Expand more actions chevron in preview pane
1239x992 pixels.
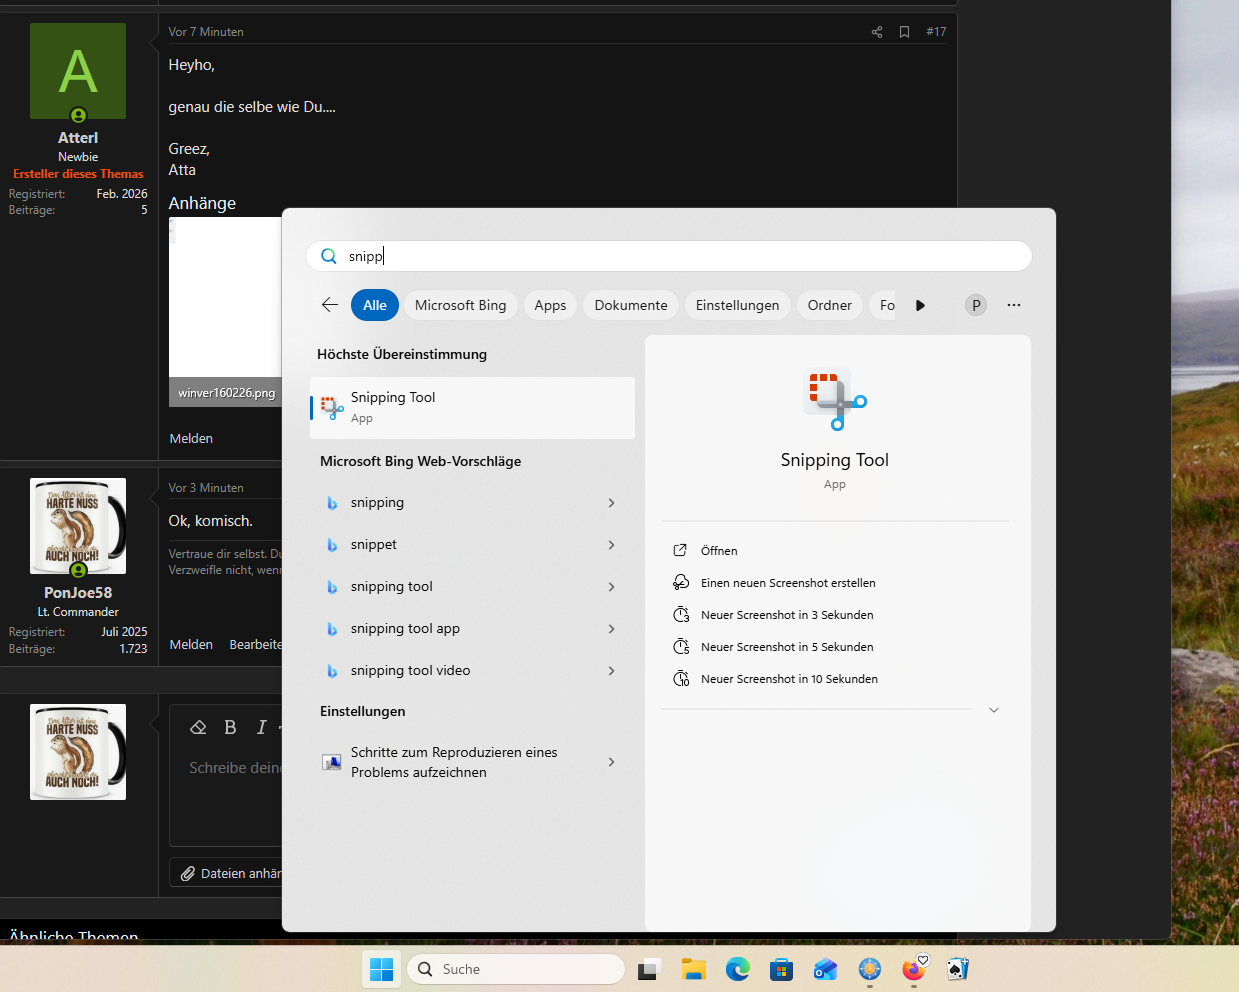click(x=994, y=710)
